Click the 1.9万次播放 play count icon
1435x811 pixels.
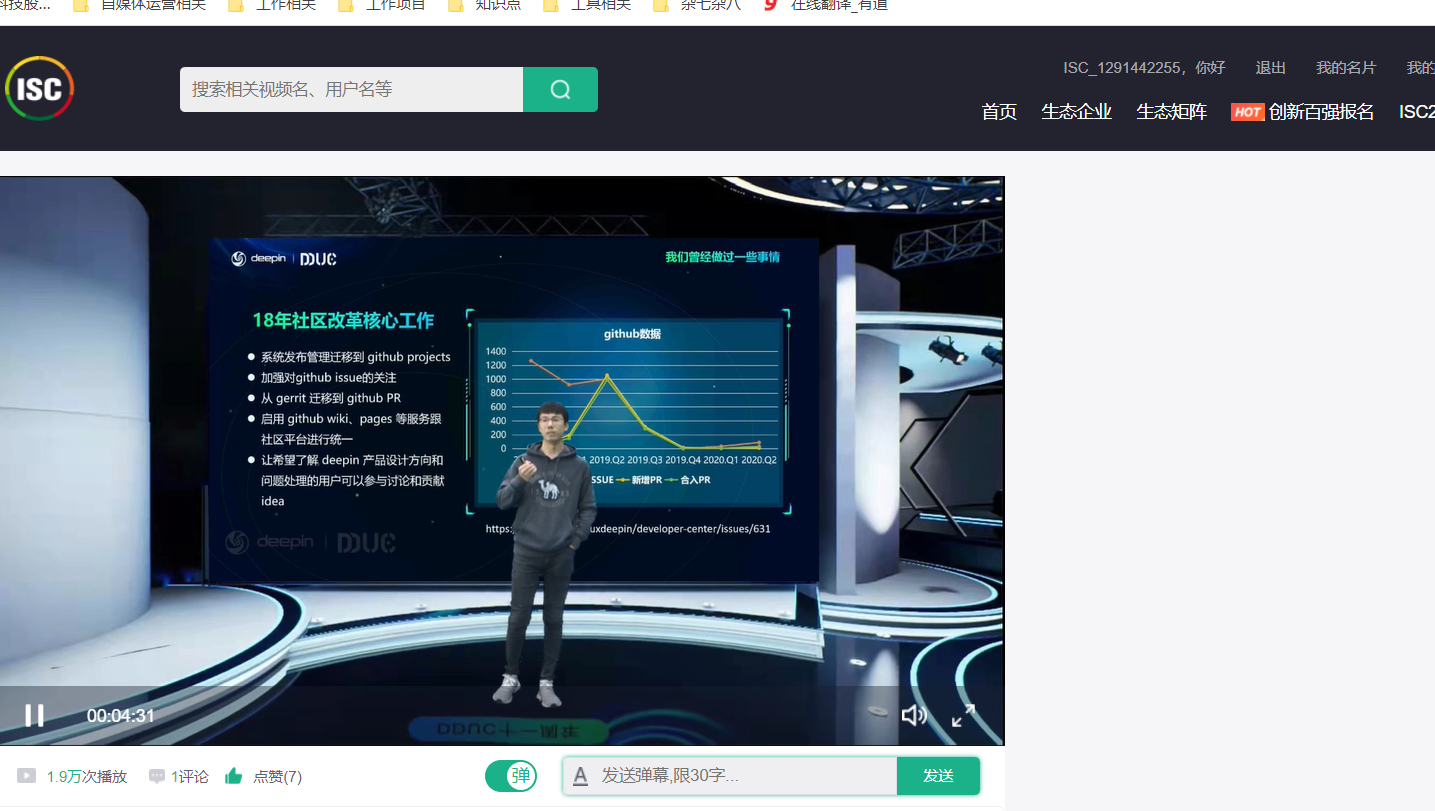[27, 776]
